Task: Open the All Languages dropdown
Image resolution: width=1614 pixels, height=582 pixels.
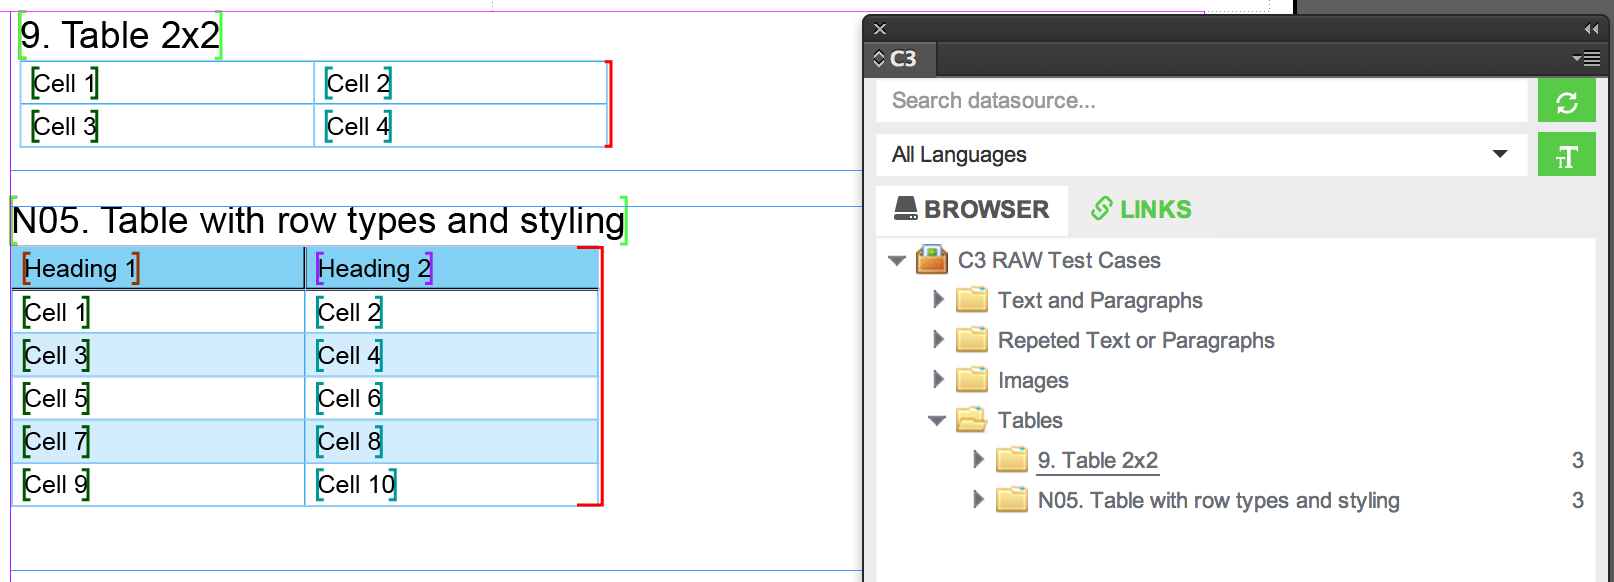Action: point(1201,155)
